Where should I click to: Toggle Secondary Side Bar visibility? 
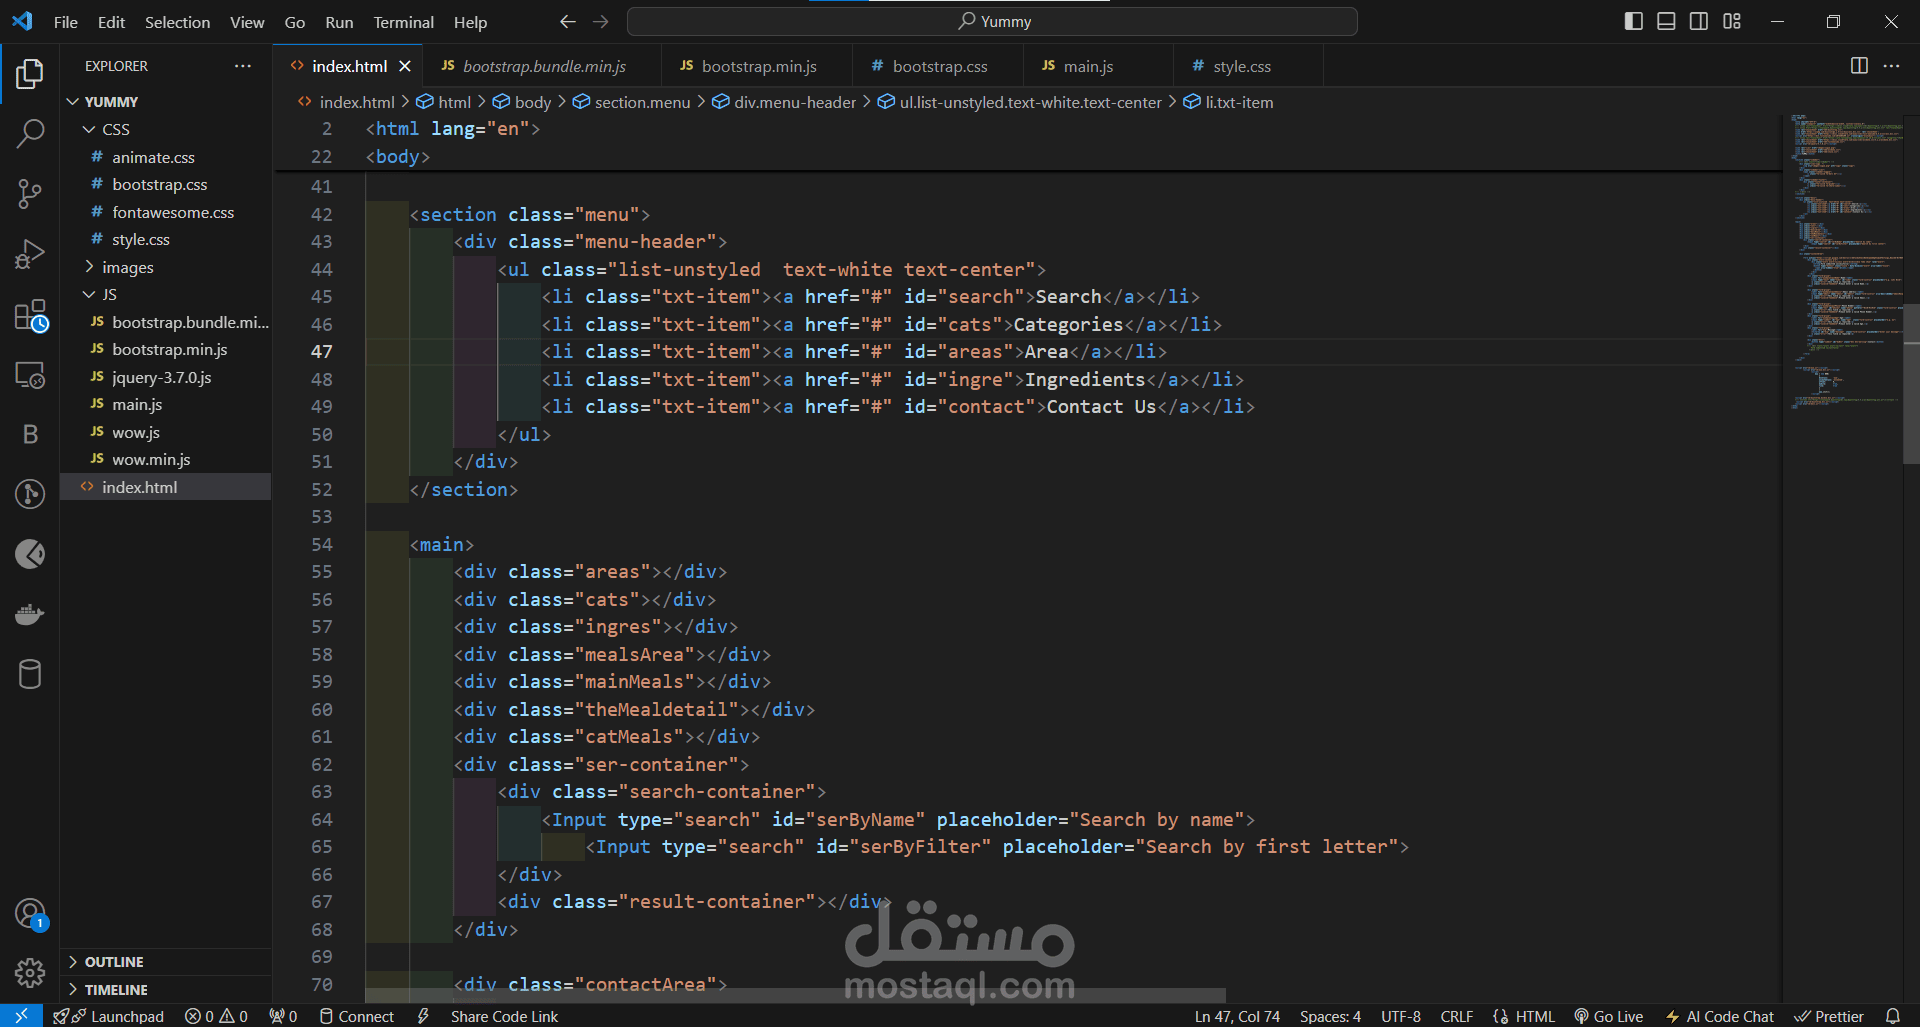point(1699,21)
